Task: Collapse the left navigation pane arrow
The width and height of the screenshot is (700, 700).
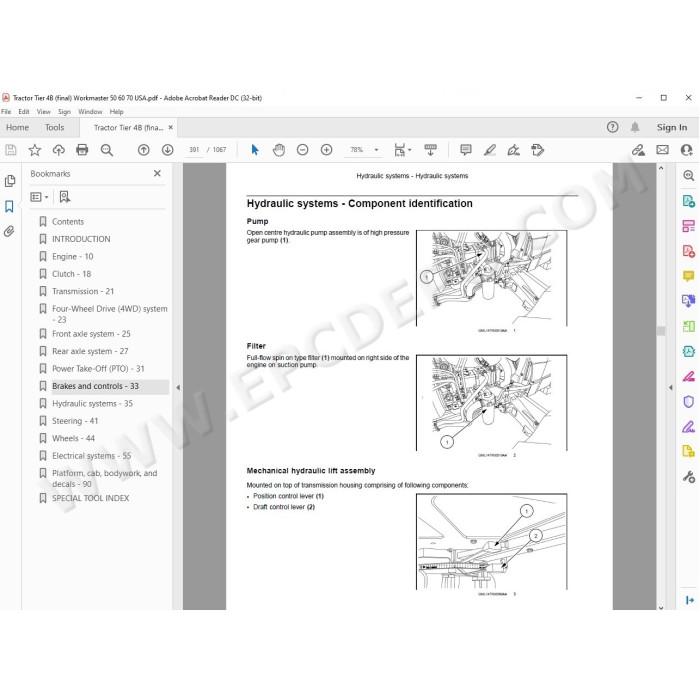Action: (178, 388)
